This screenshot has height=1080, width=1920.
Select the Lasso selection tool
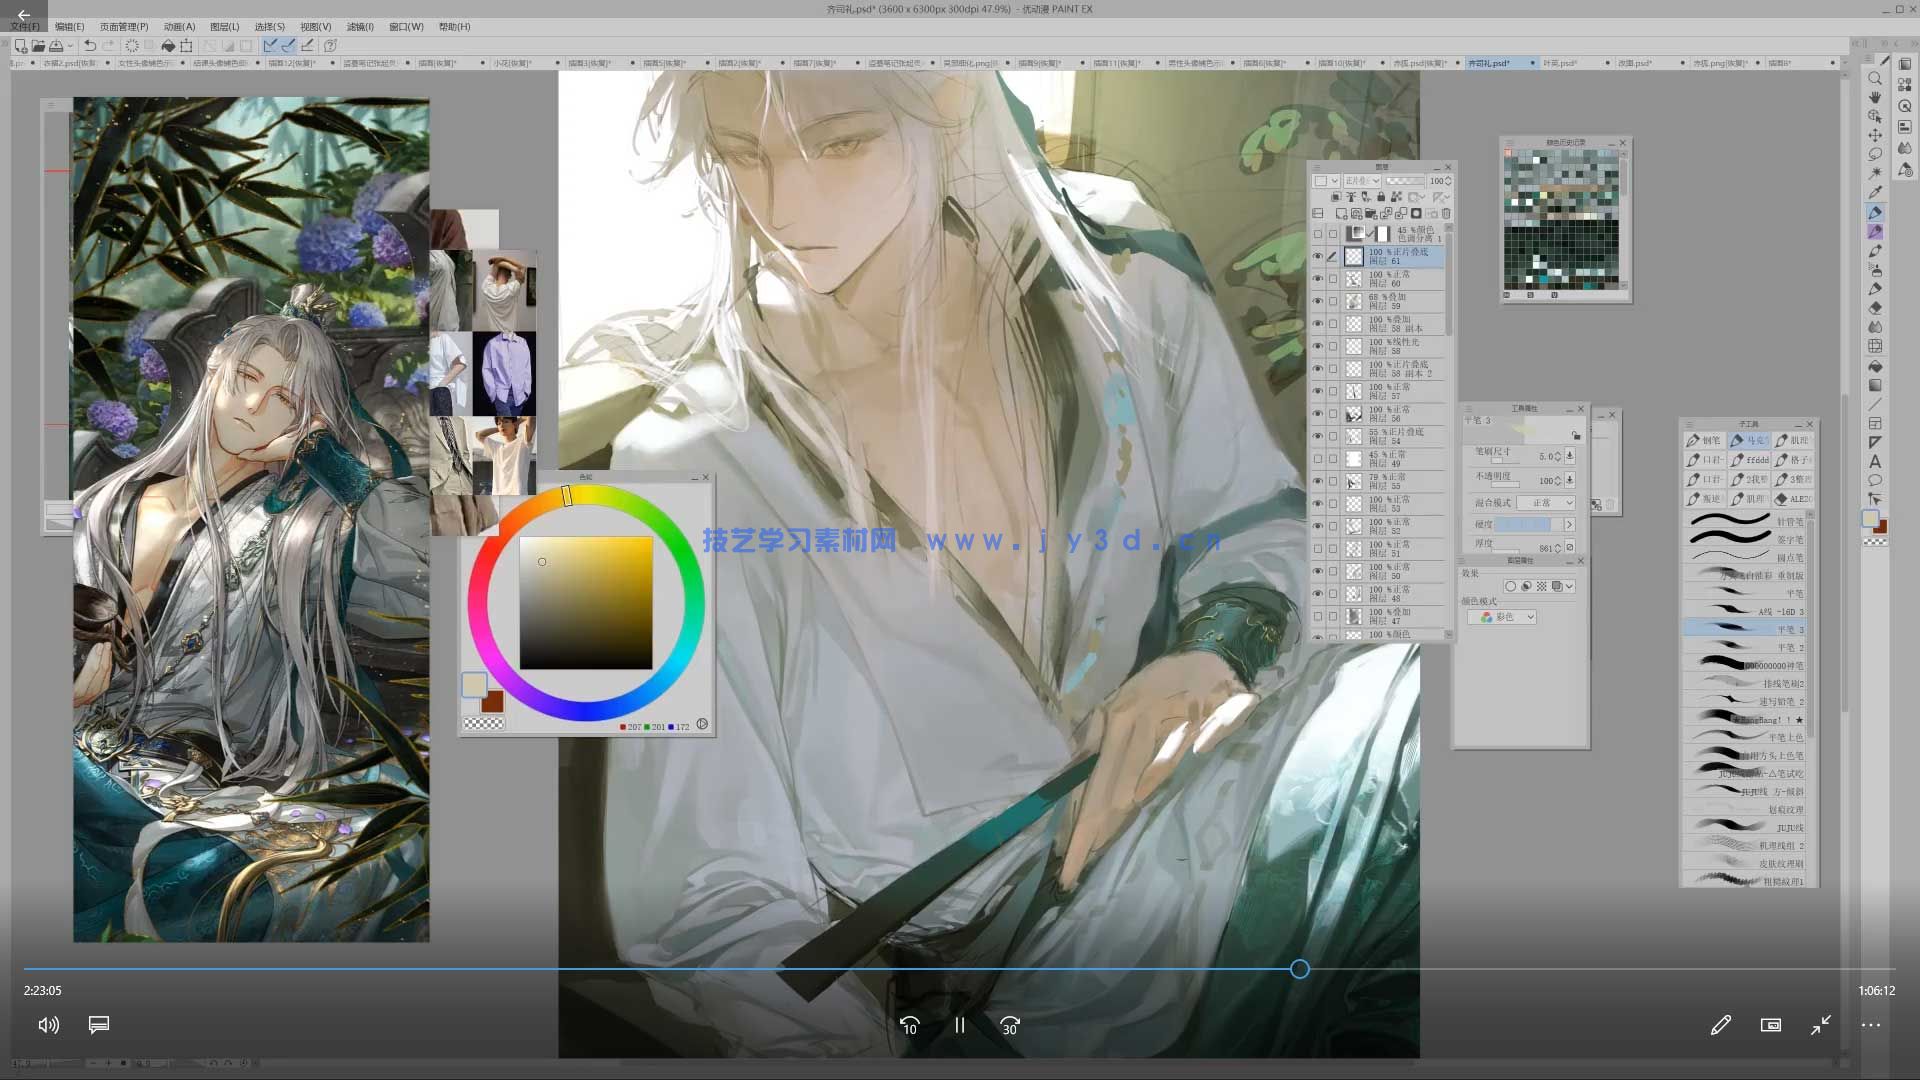[x=1875, y=154]
